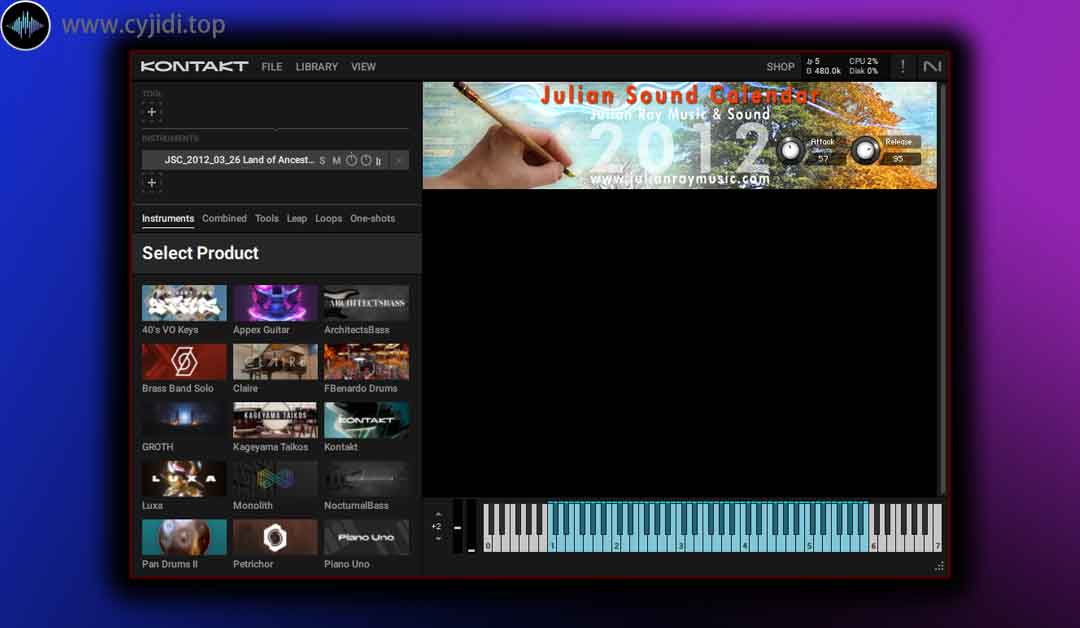
Task: Switch to the Combined tab
Action: [225, 218]
